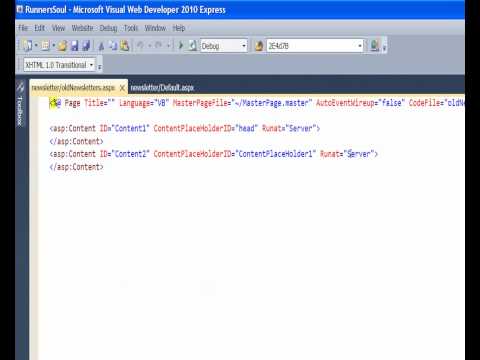Click the Page directive line in editor

point(257,103)
